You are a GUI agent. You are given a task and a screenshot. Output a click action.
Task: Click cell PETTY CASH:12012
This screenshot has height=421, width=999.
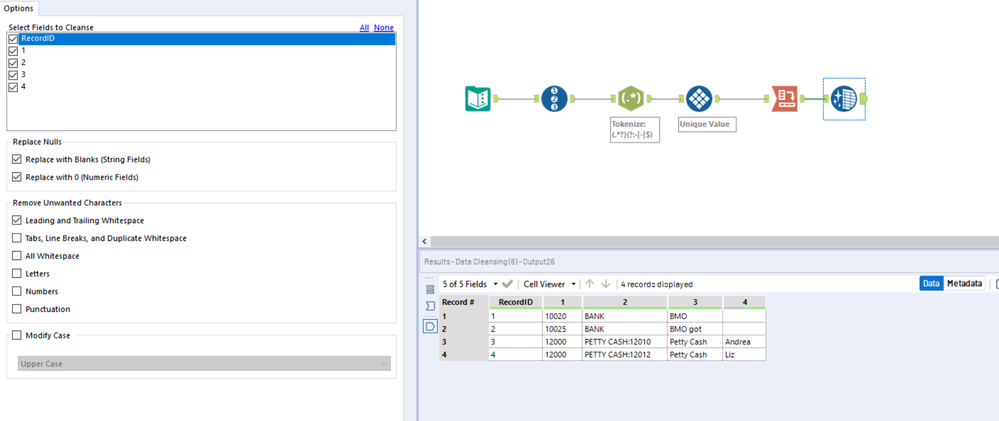click(625, 355)
